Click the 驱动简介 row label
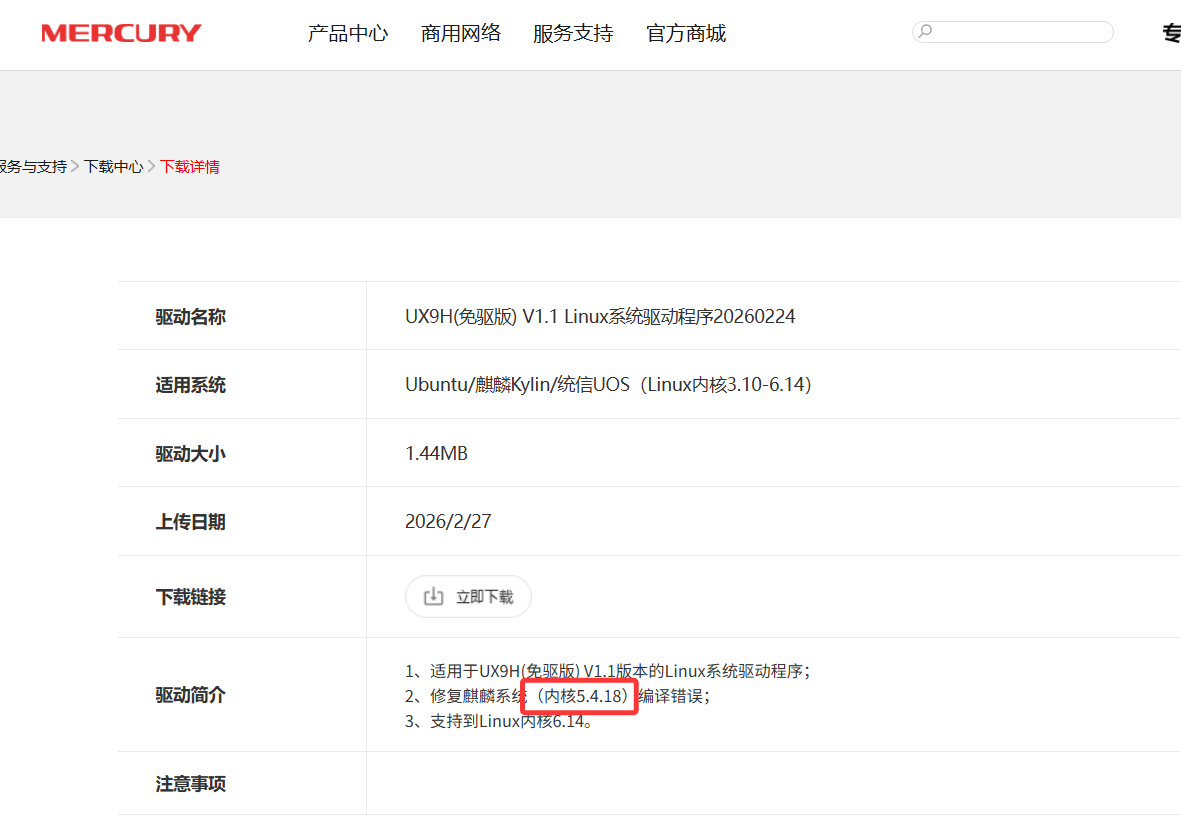Viewport: 1181px width, 824px height. point(190,695)
